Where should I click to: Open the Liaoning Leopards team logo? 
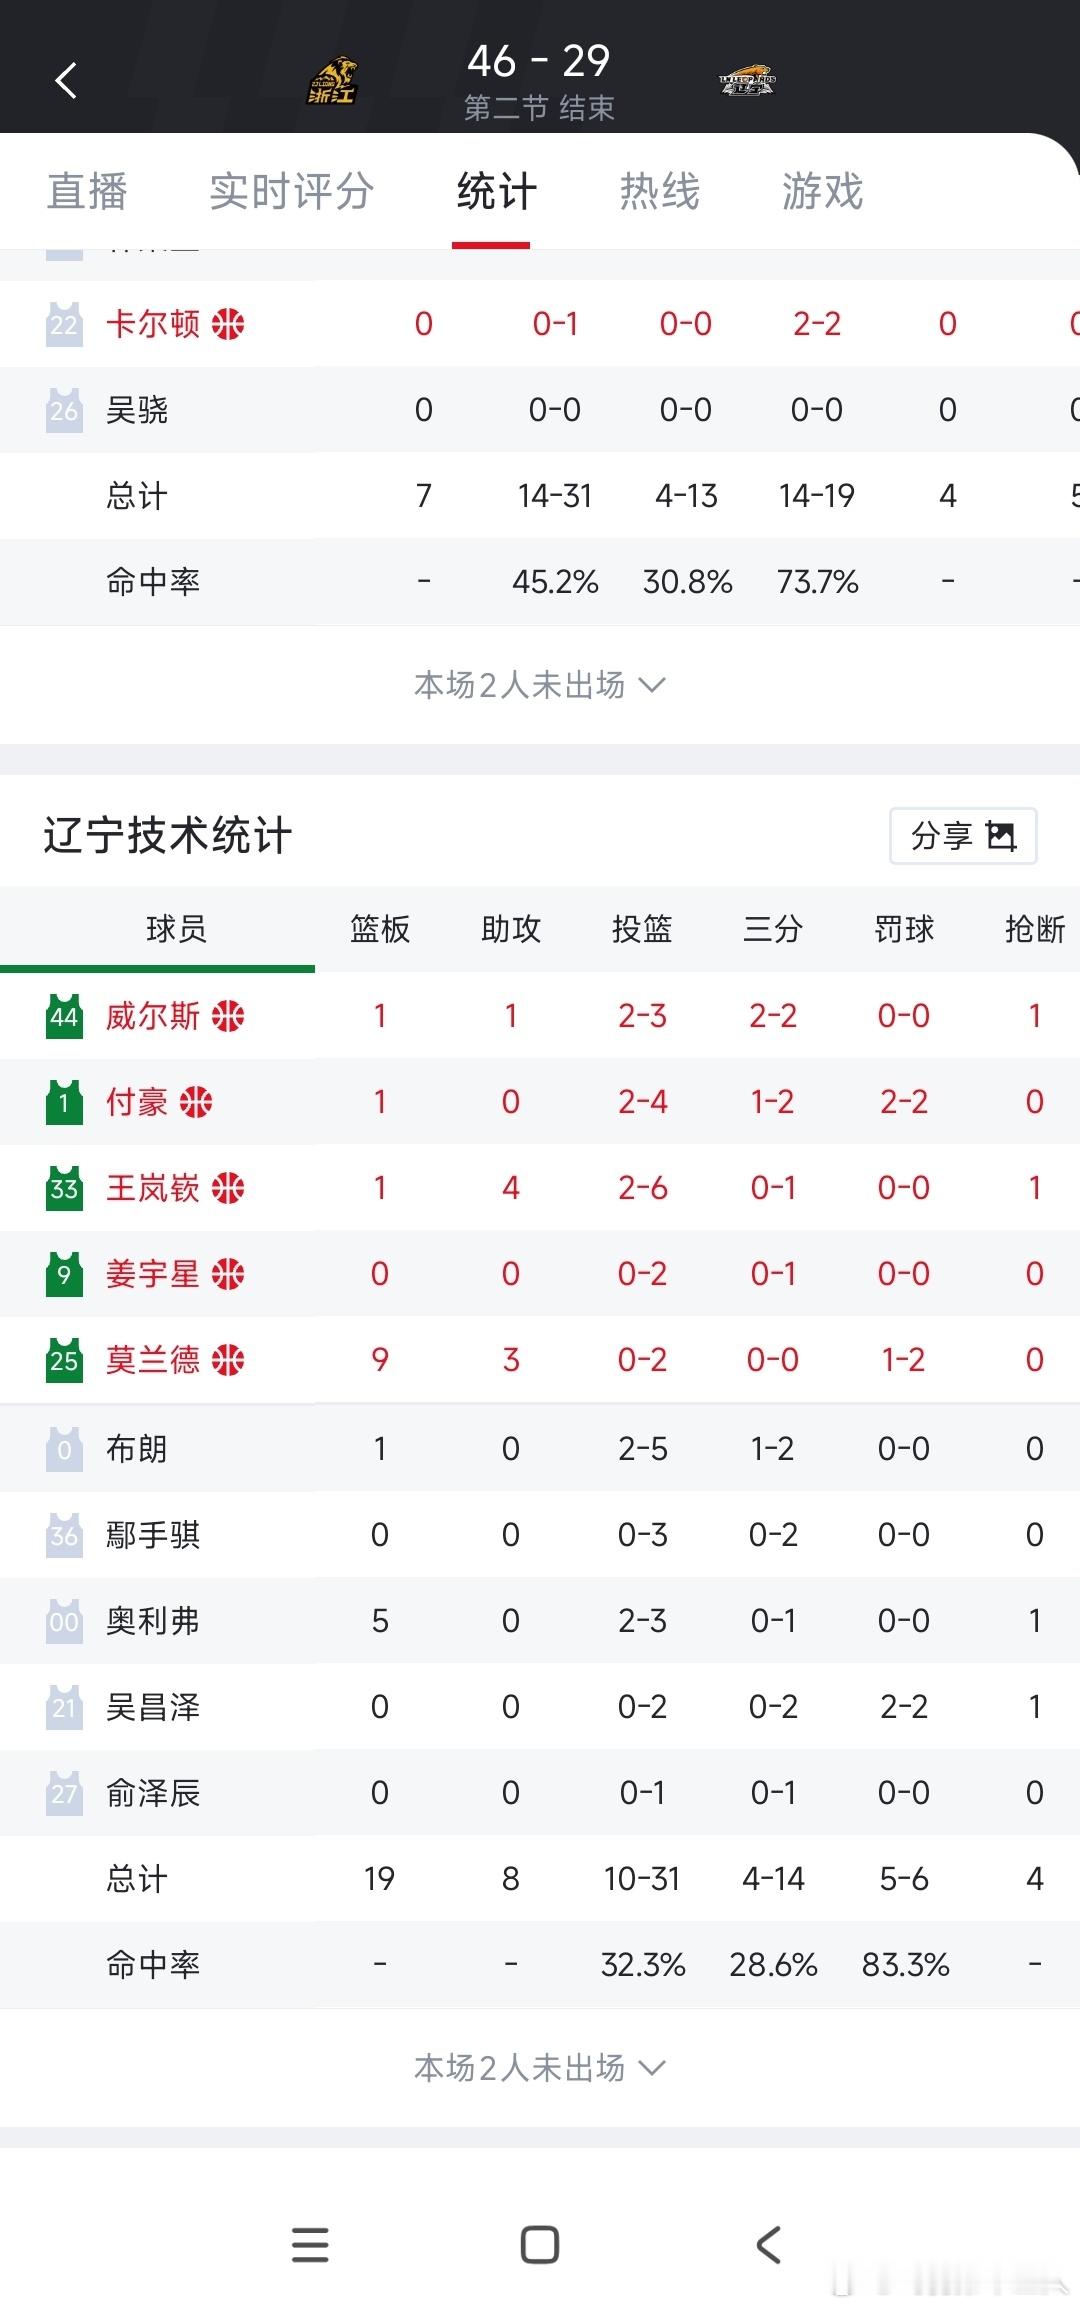[x=748, y=78]
